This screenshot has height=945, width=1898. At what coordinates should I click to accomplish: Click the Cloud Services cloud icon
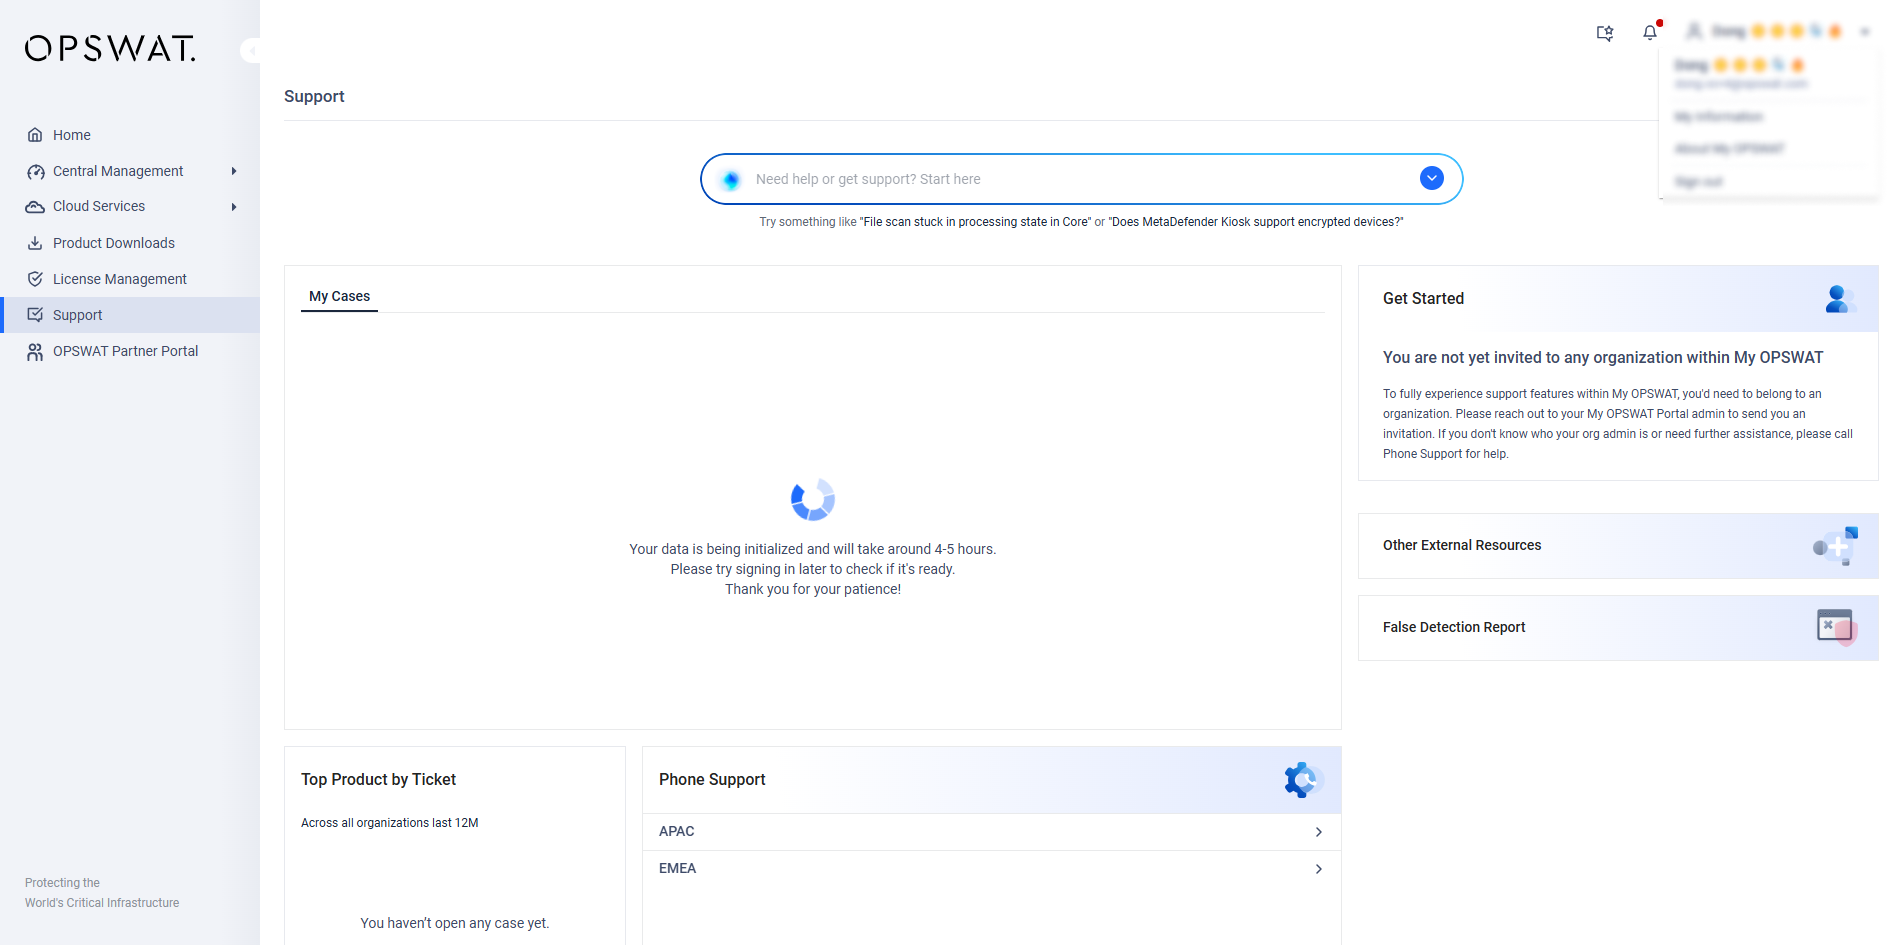pos(35,207)
